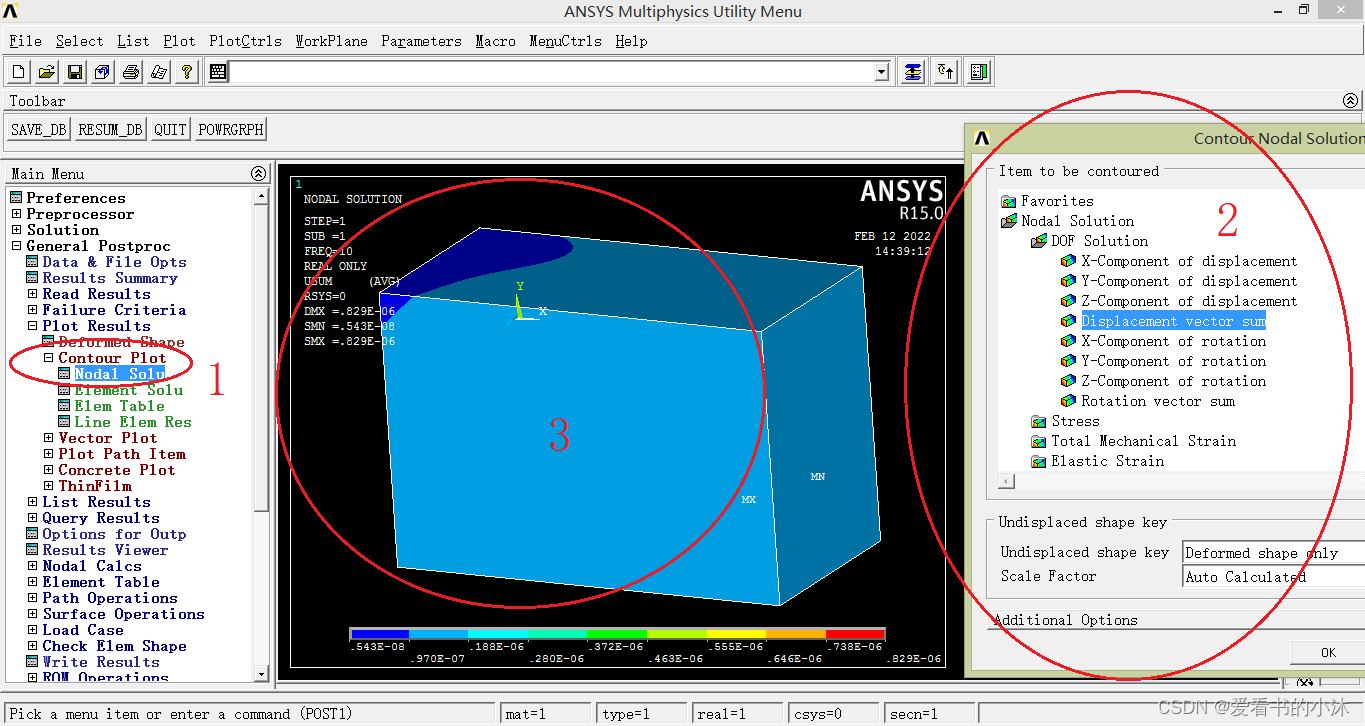
Task: Click the Open ANSYS File icon
Action: (47, 72)
